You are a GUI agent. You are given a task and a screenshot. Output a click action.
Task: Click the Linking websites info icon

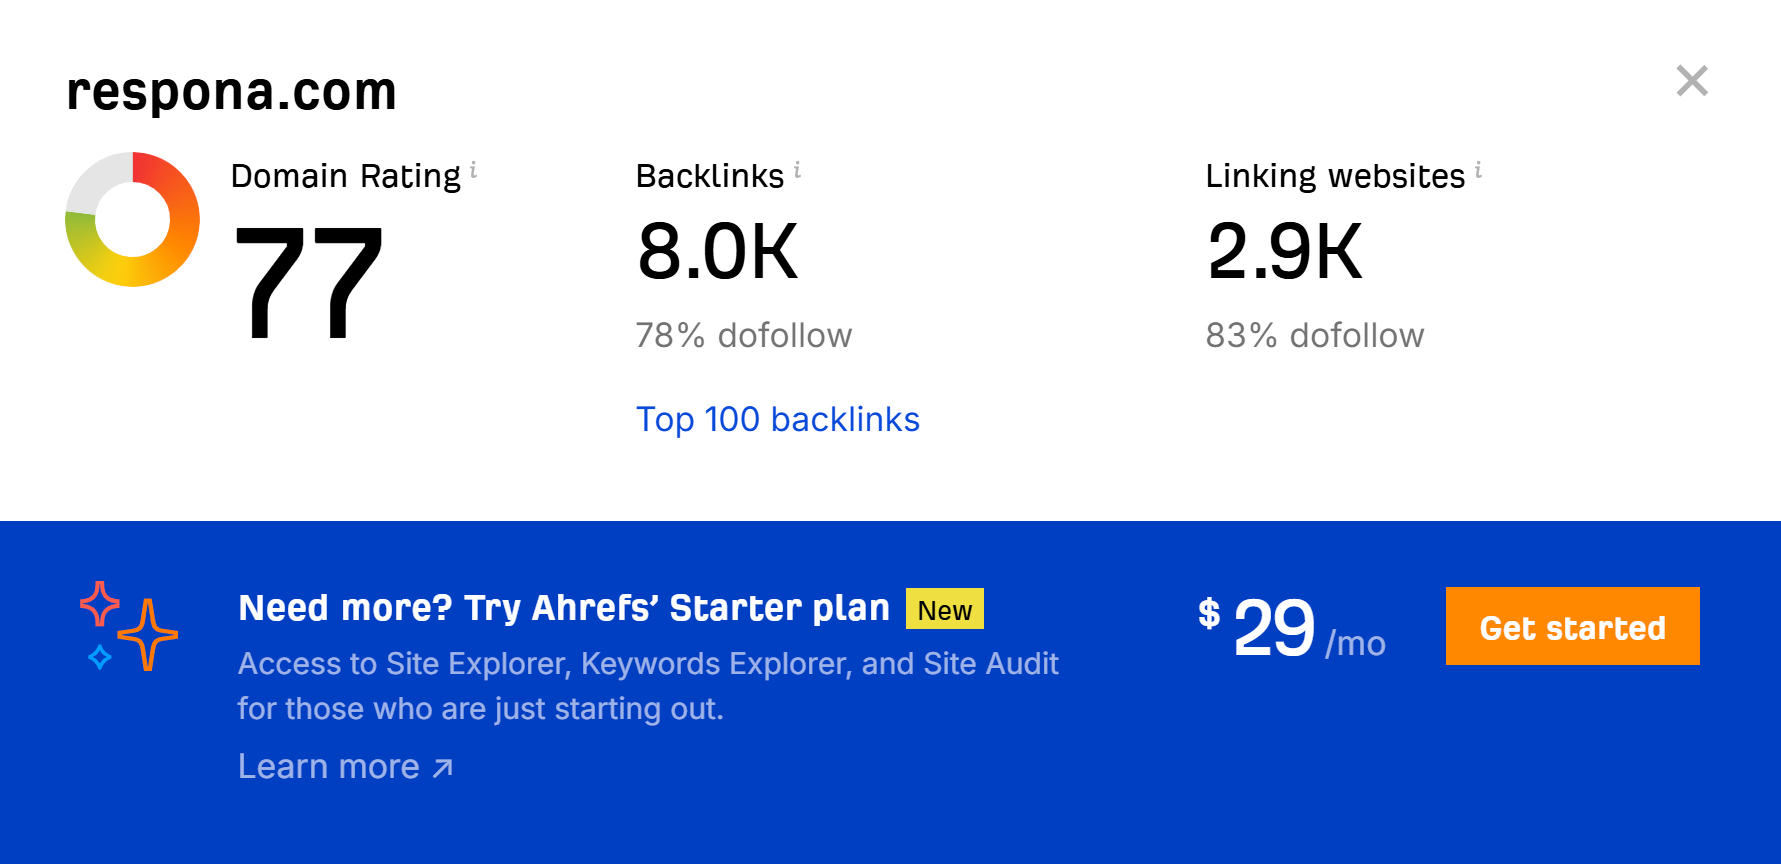[1478, 170]
